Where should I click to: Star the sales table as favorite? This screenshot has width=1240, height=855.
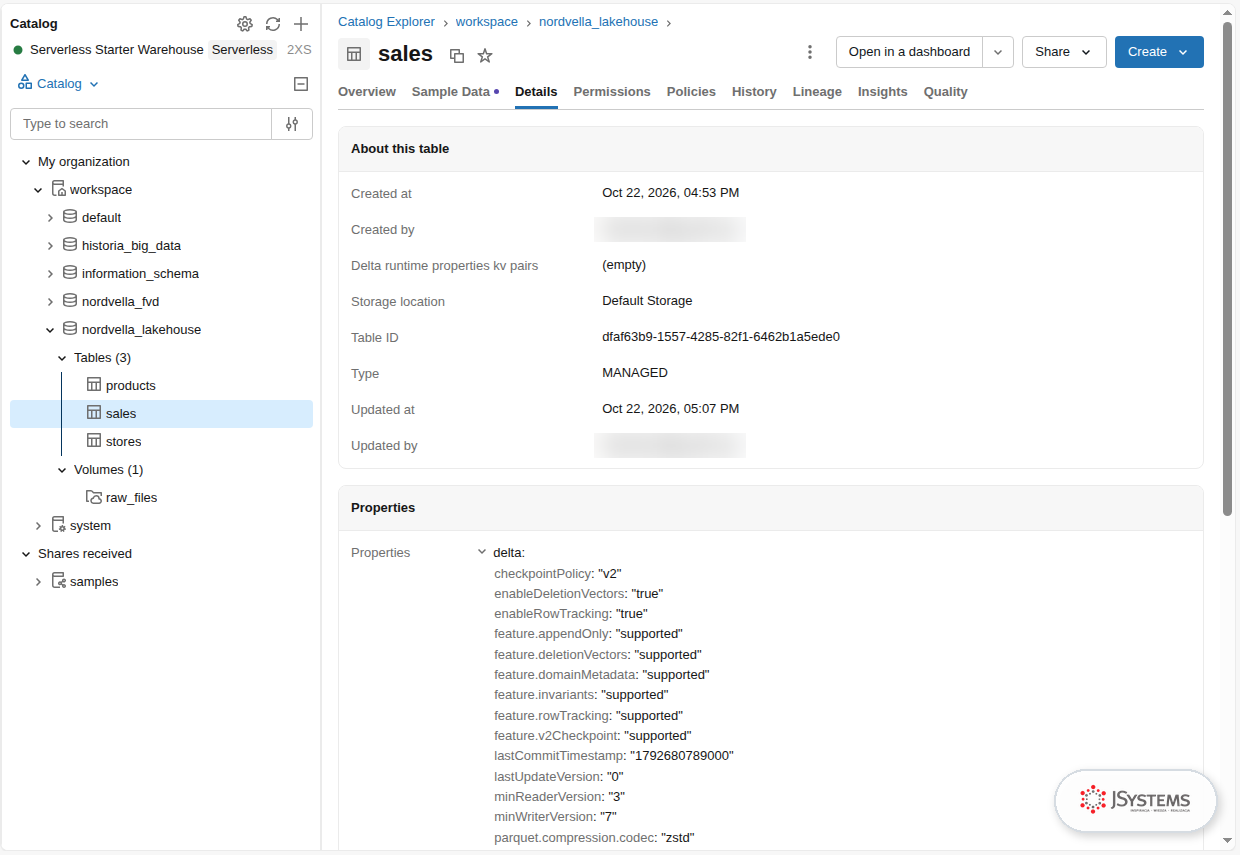485,56
